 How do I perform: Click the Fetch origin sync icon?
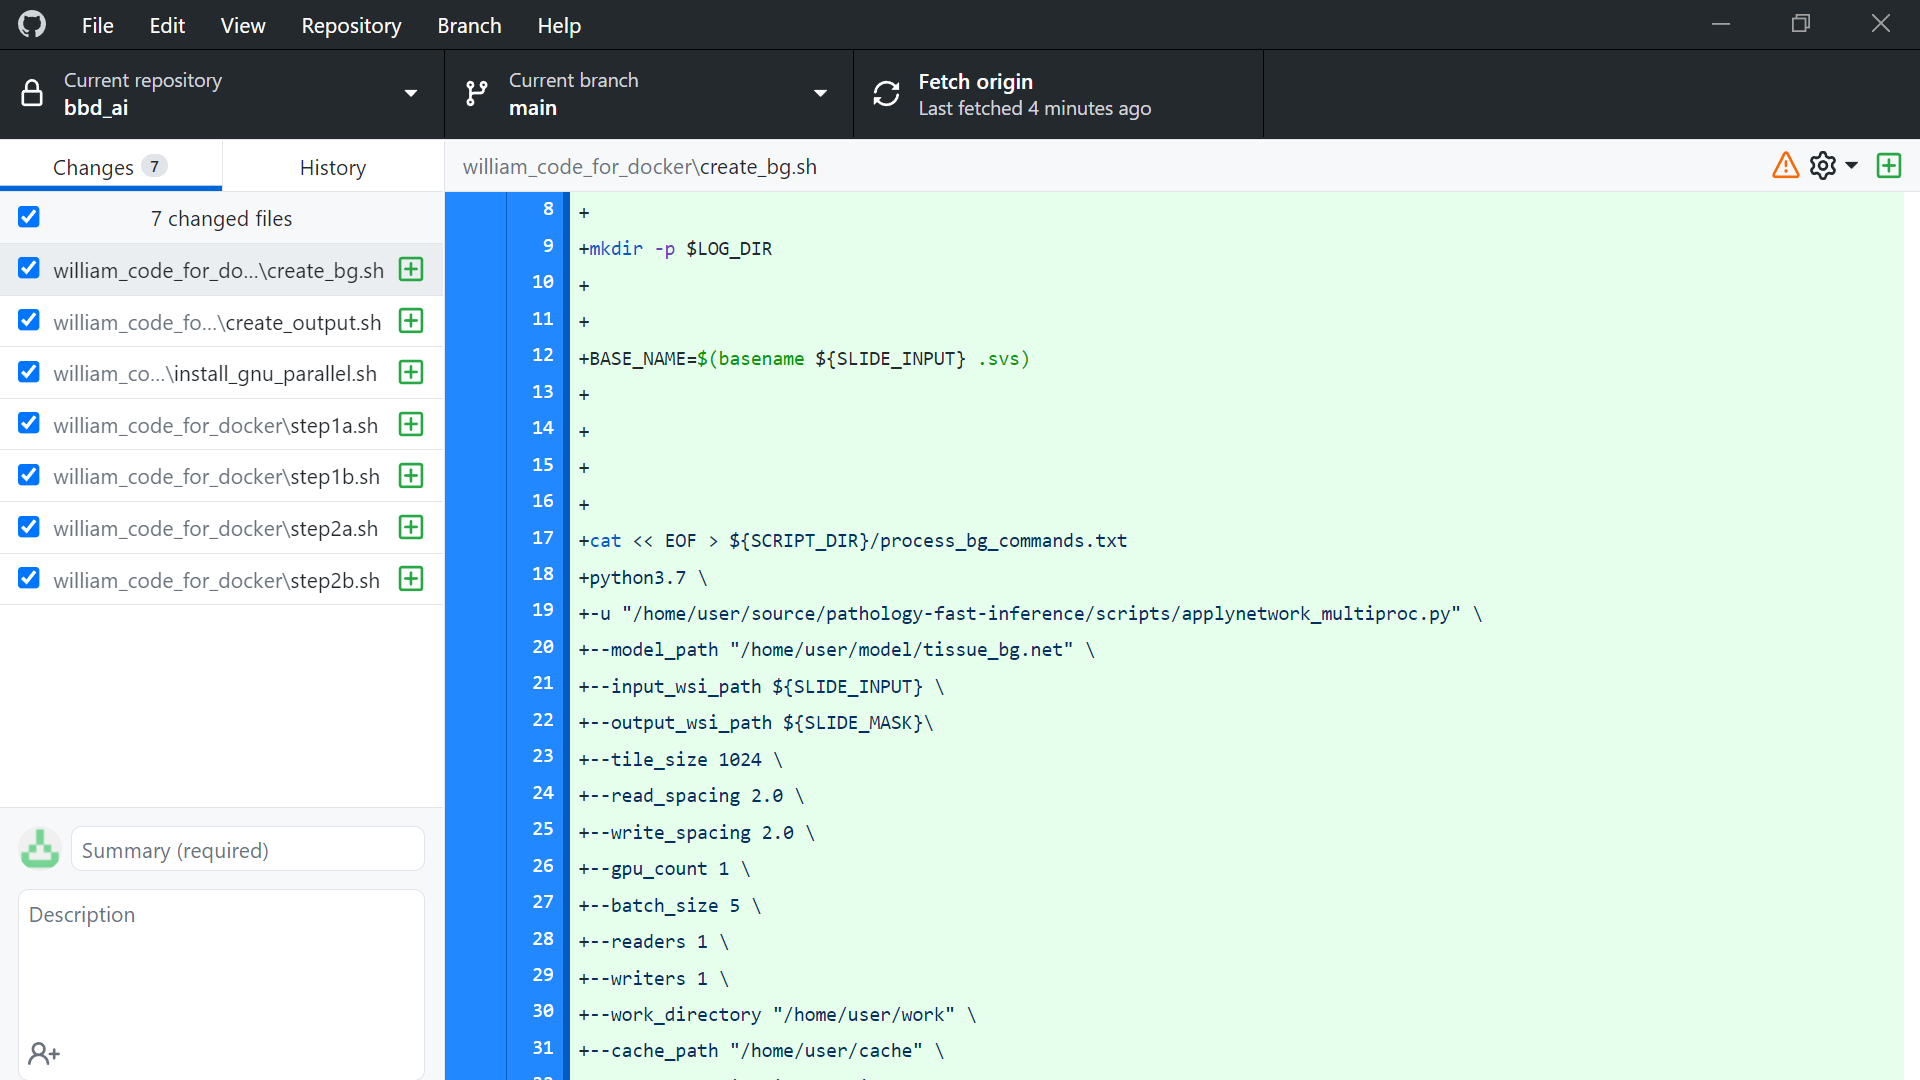click(886, 93)
